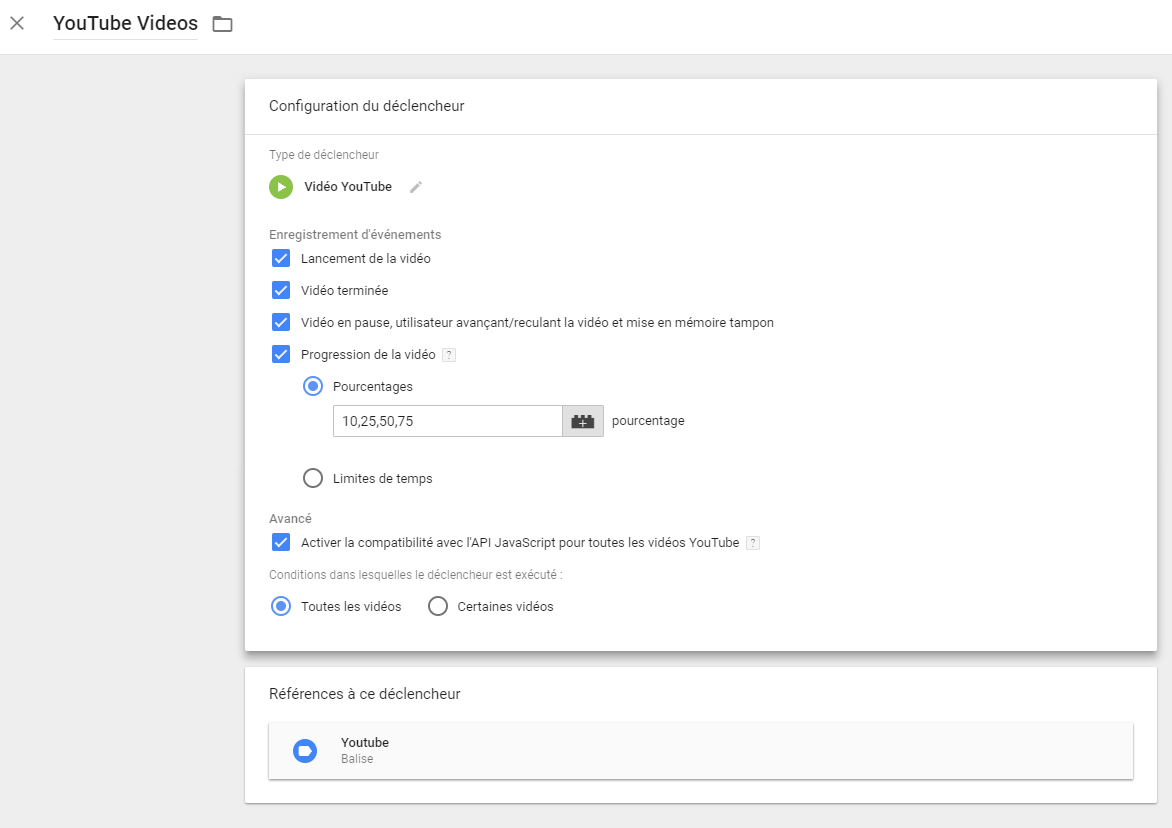Image resolution: width=1172 pixels, height=828 pixels.
Task: Select Certaines vidéos option
Action: 437,606
